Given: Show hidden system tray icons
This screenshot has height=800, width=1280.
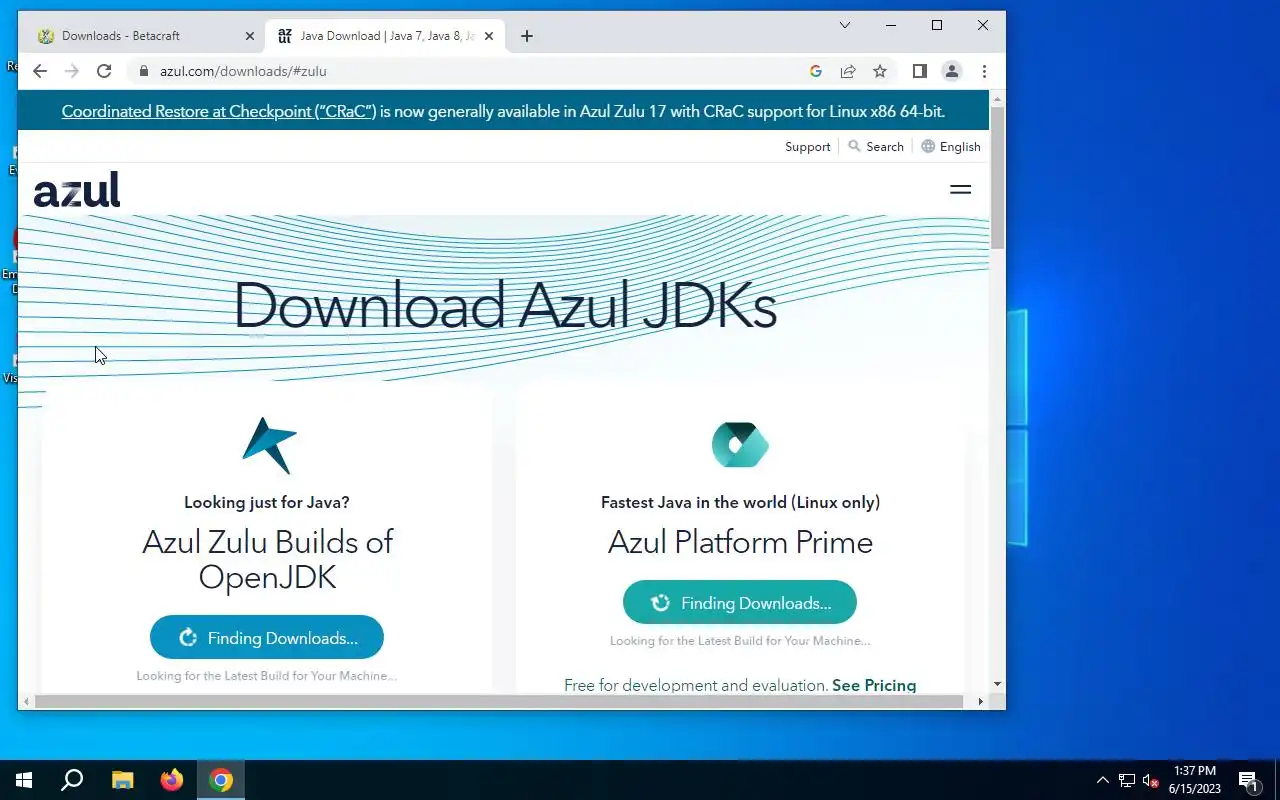Looking at the screenshot, I should click(x=1103, y=780).
